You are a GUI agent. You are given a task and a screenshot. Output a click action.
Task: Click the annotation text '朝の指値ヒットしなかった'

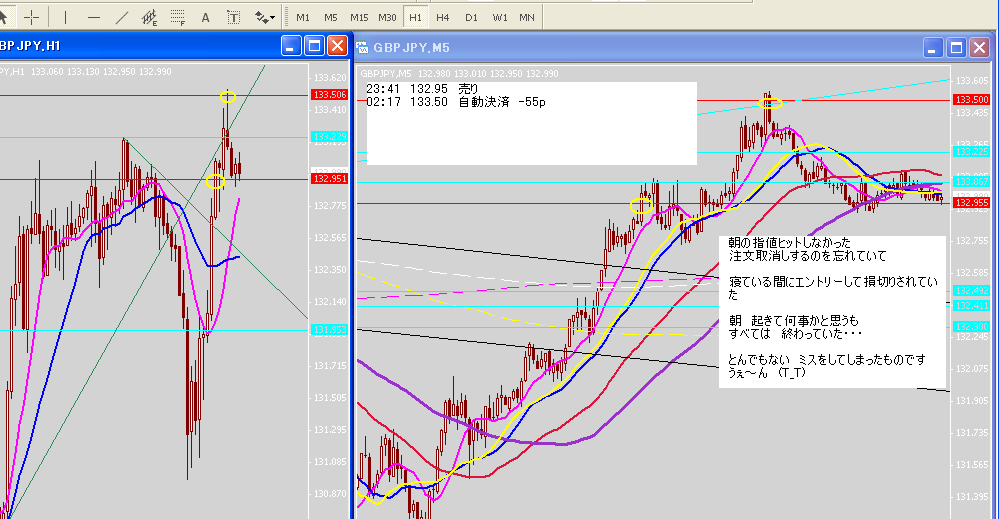789,243
